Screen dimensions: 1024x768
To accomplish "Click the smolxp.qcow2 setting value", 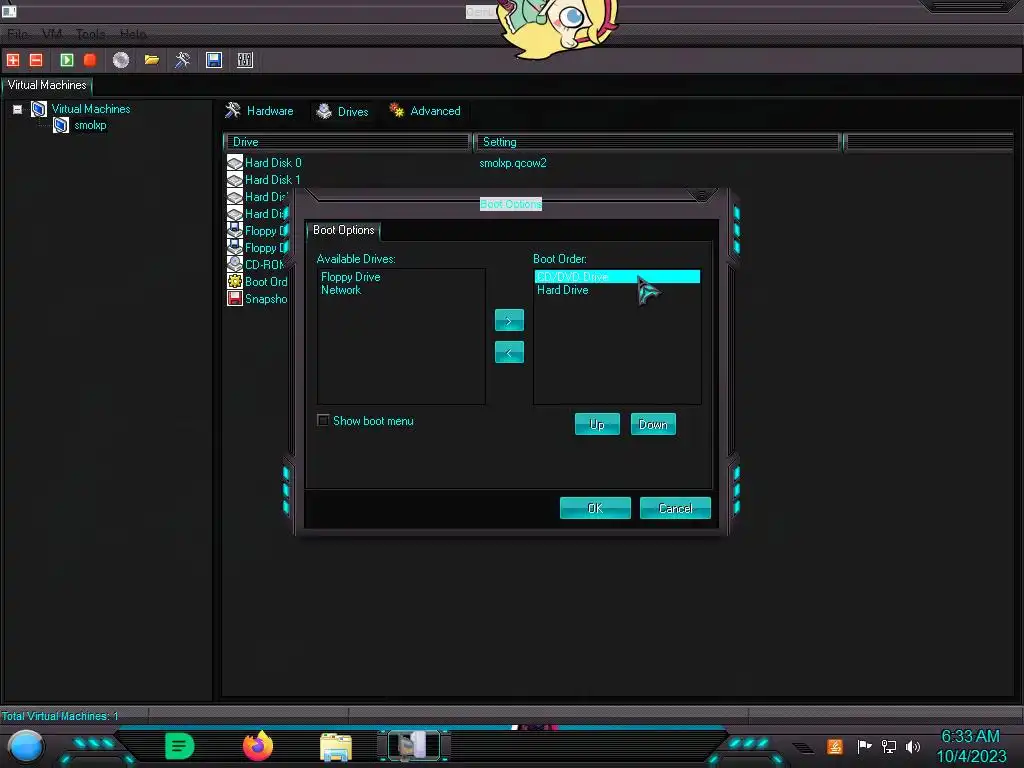I will coord(513,163).
